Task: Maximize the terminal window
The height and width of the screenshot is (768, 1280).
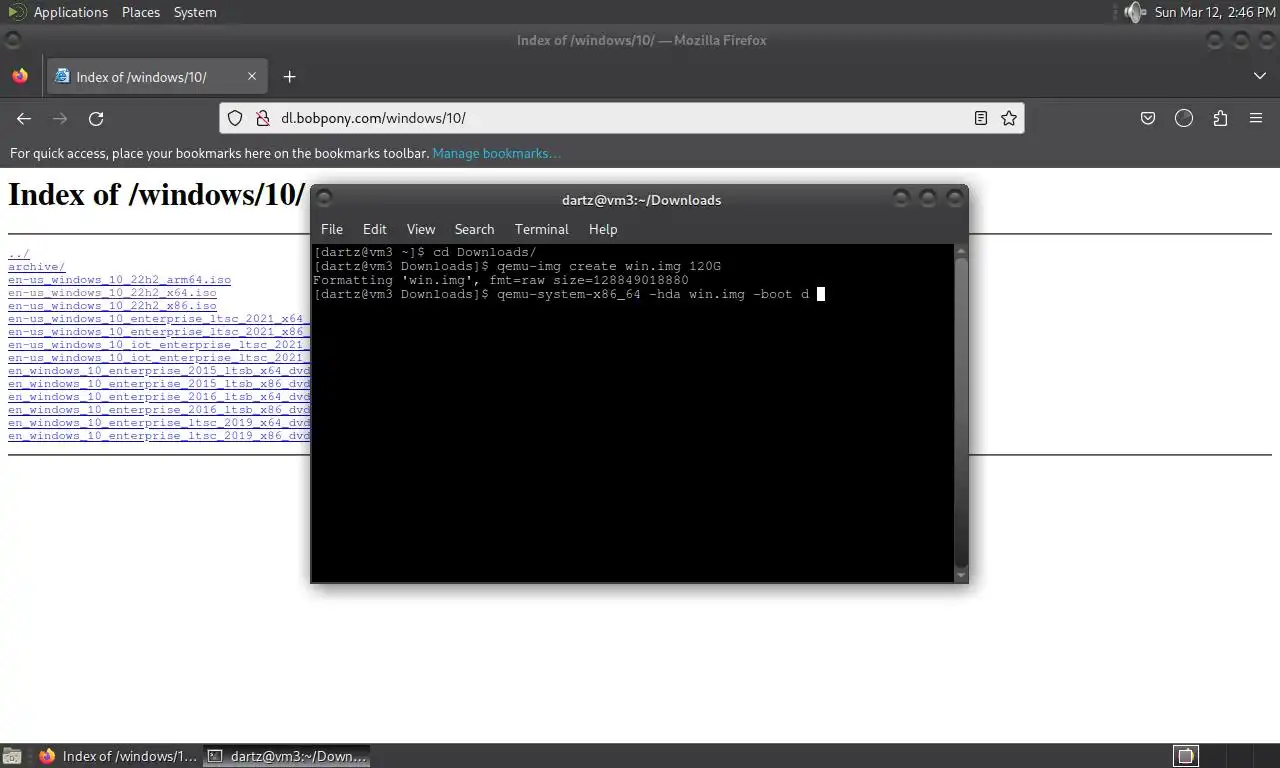Action: pyautogui.click(x=928, y=198)
